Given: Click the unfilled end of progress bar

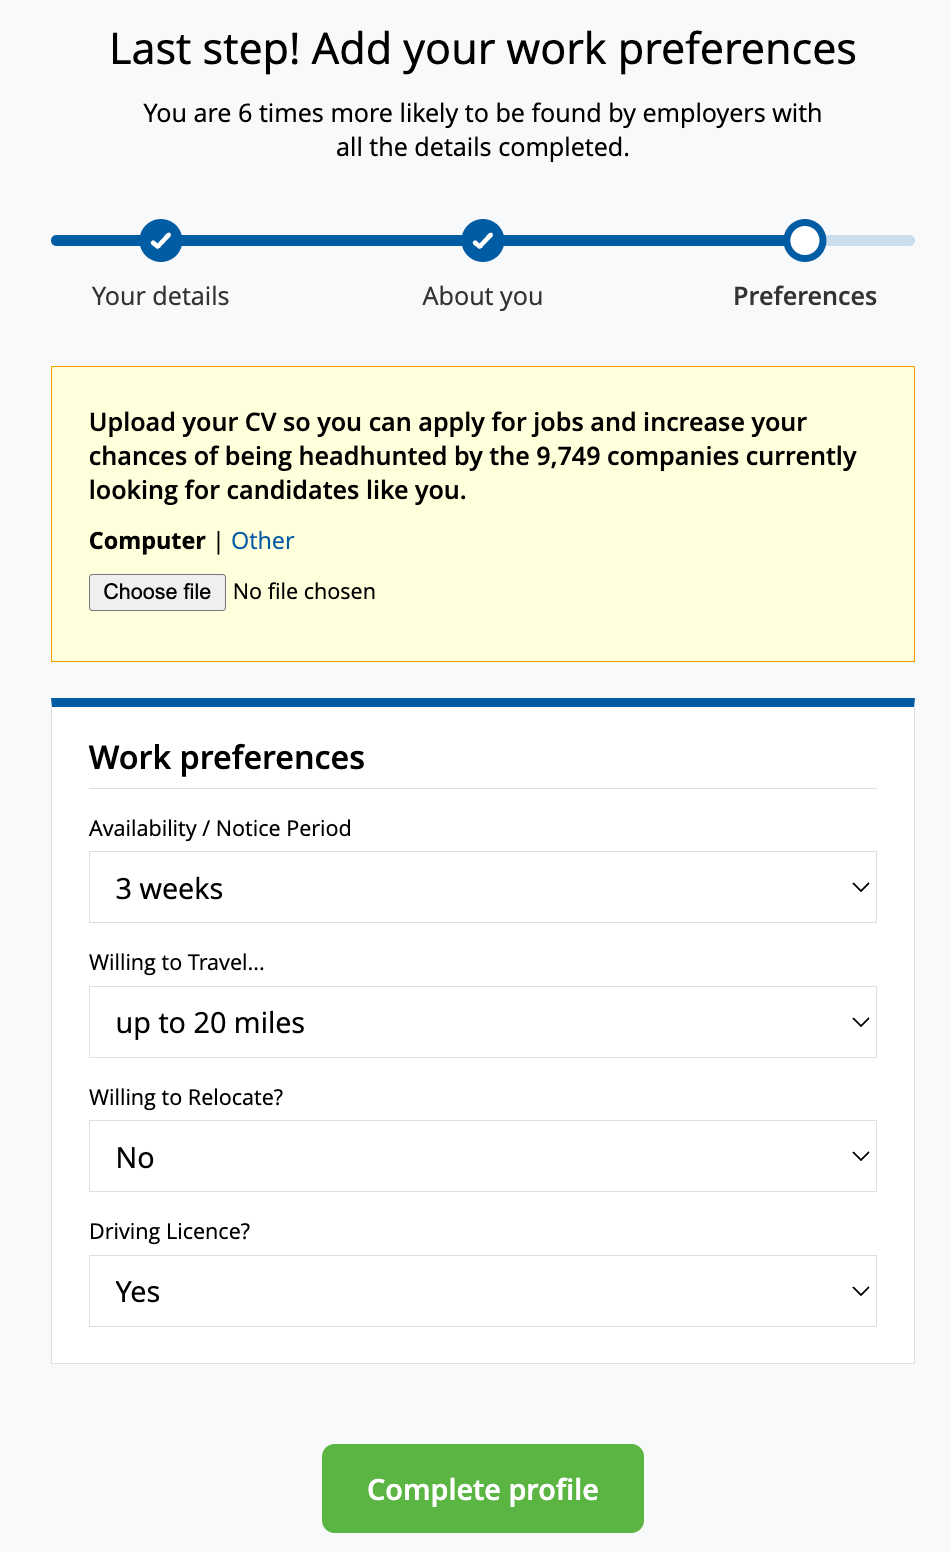Looking at the screenshot, I should coord(872,240).
